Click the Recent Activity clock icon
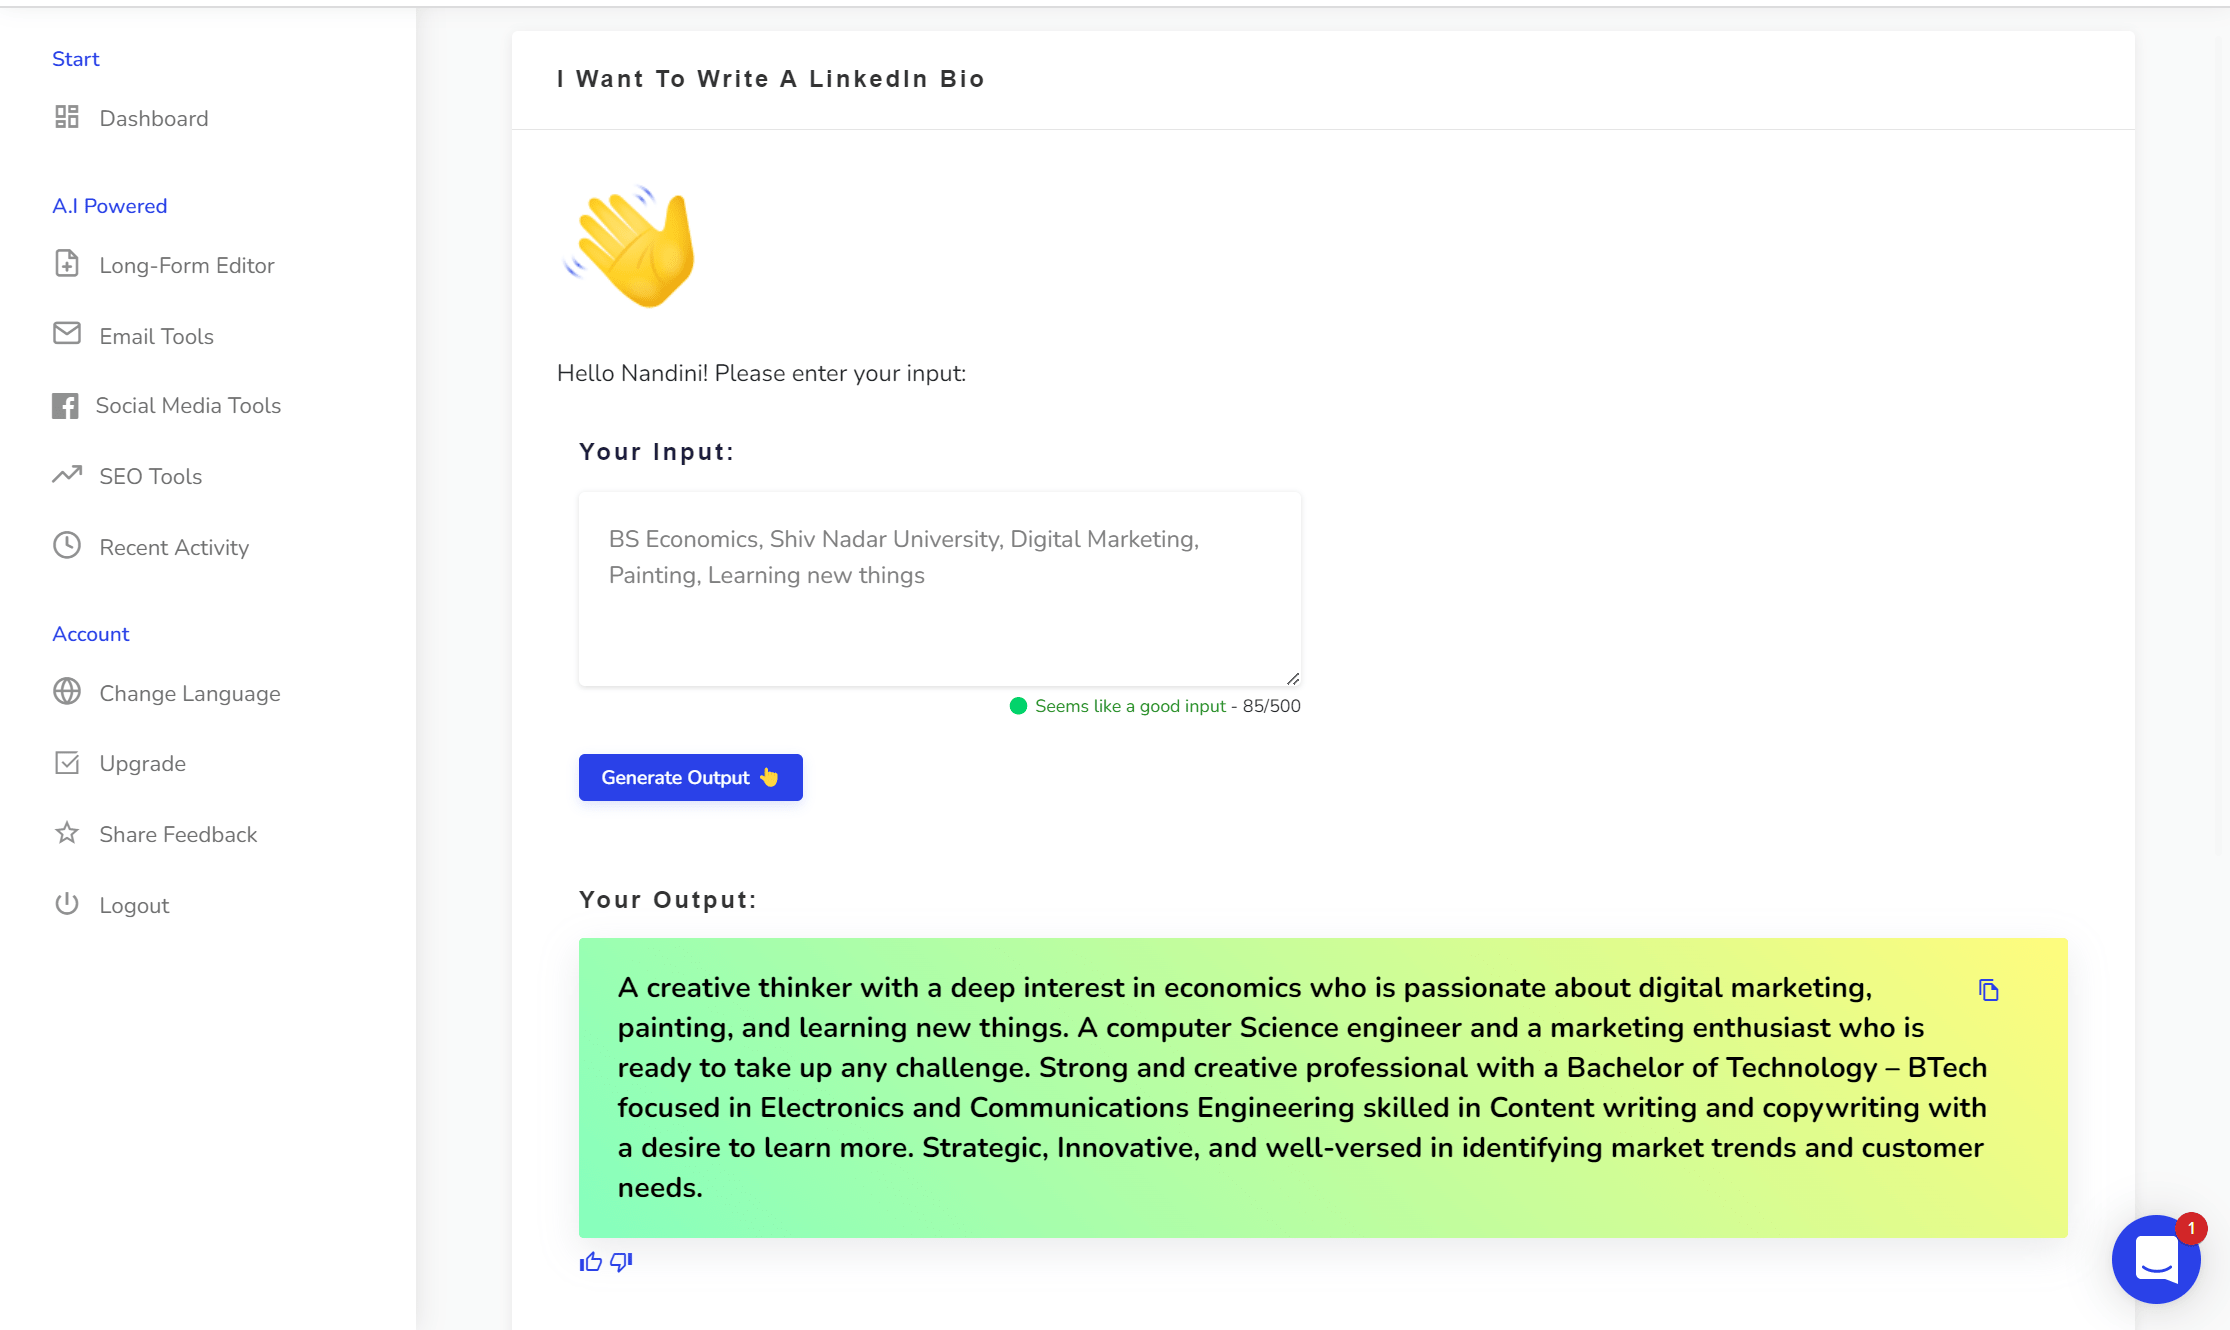Viewport: 2230px width, 1330px height. [67, 546]
